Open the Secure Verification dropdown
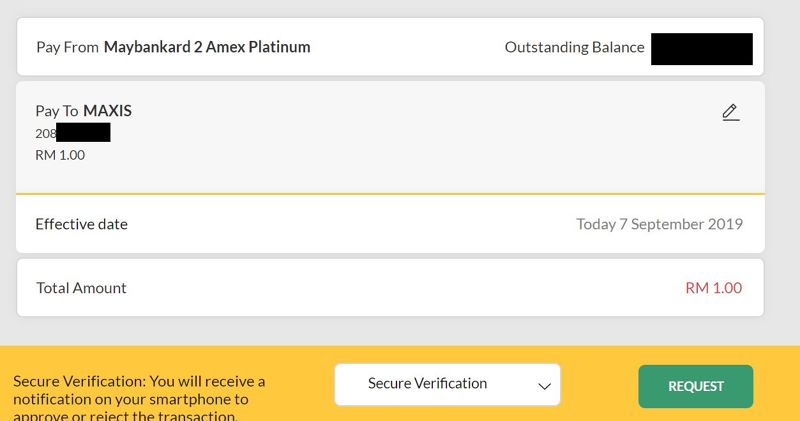The width and height of the screenshot is (800, 421). [446, 384]
